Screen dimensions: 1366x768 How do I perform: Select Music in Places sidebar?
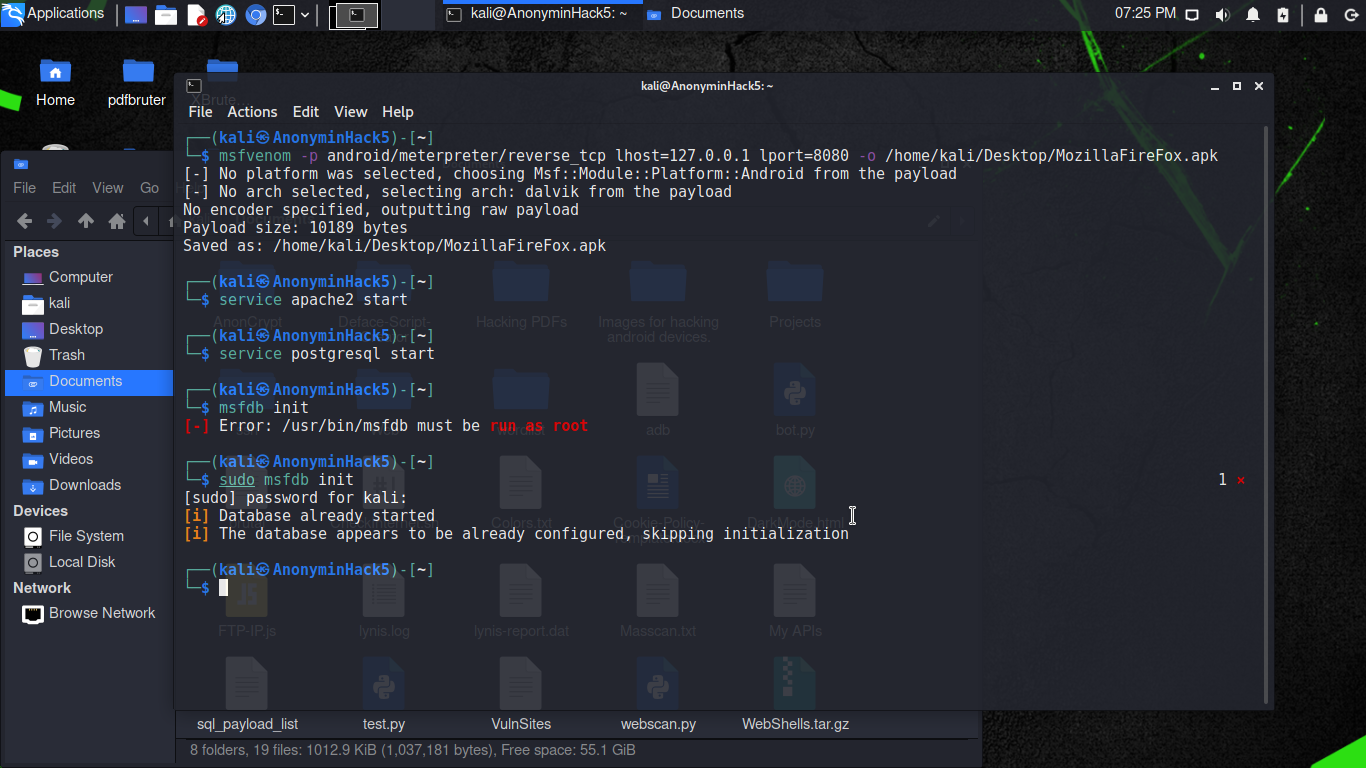click(89, 407)
